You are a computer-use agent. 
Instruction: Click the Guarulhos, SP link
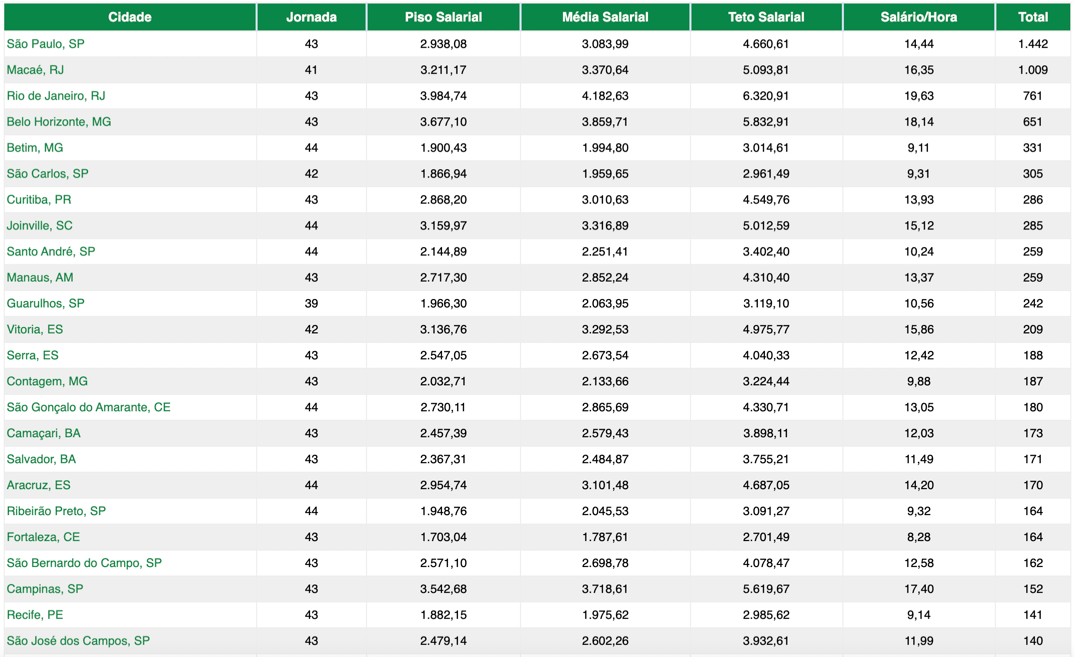(x=45, y=304)
